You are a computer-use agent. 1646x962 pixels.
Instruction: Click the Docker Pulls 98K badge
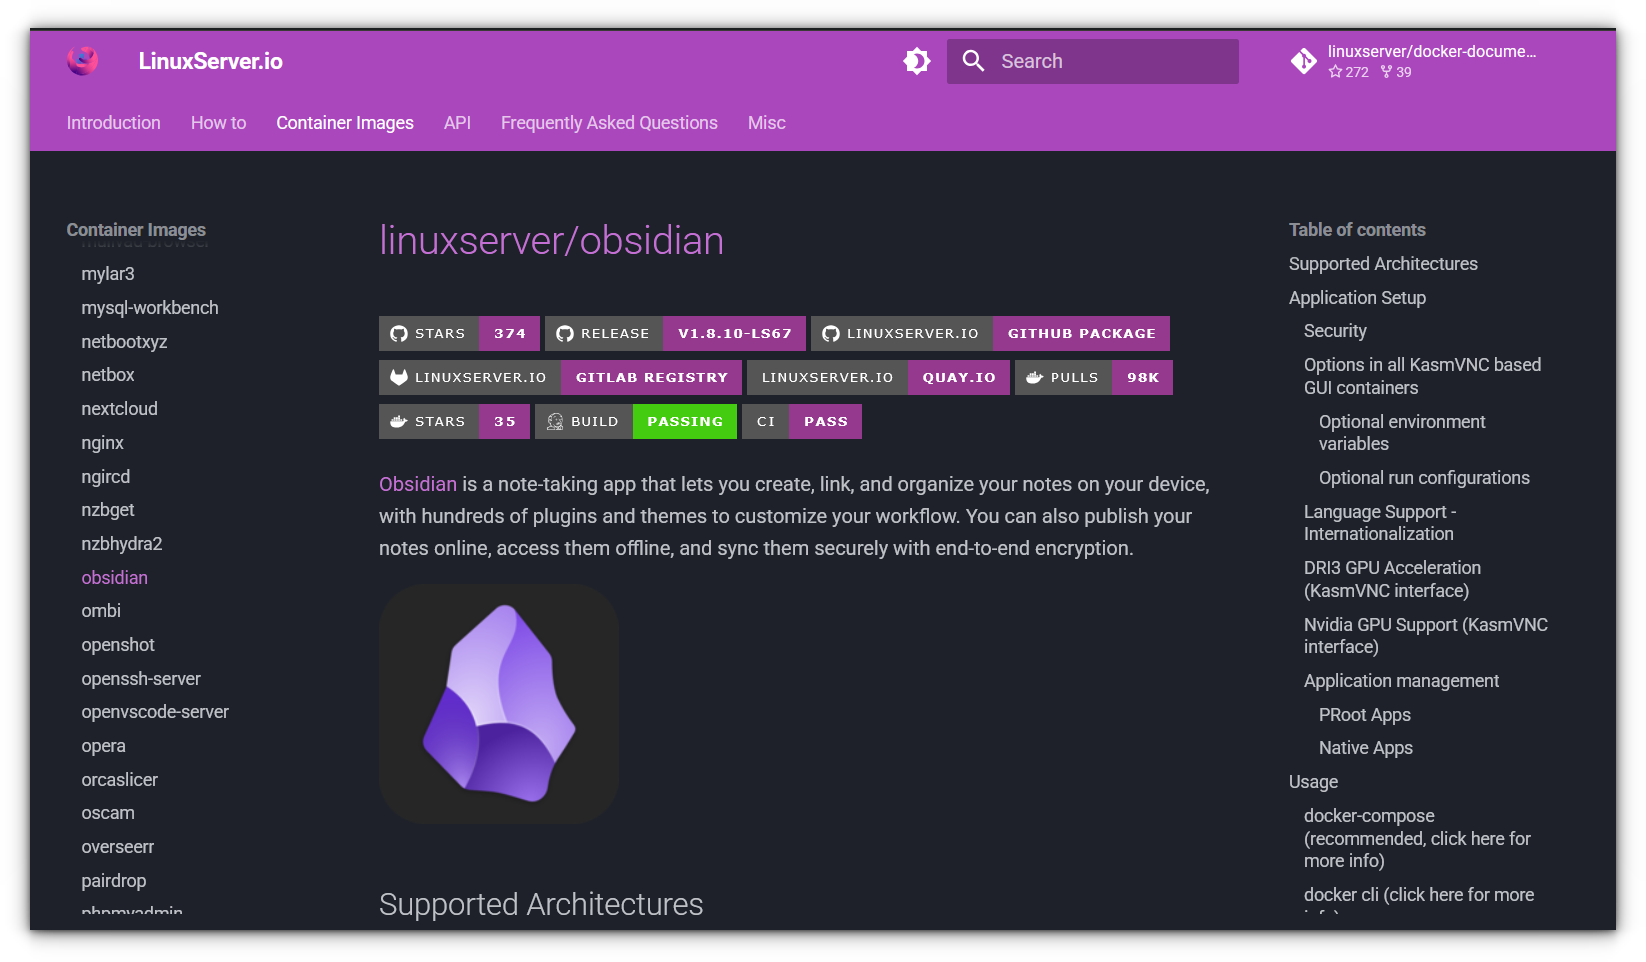[x=1094, y=377]
